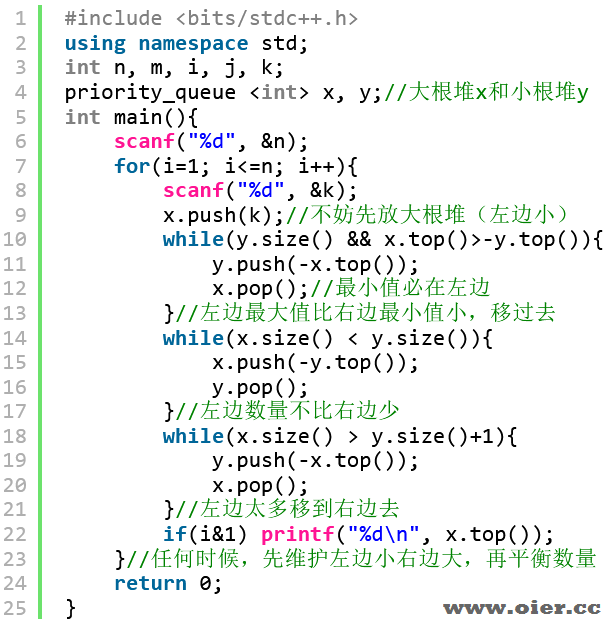The height and width of the screenshot is (622, 610).
Task: Click 'y.push(-x.top());' on line 11
Action: point(315,265)
